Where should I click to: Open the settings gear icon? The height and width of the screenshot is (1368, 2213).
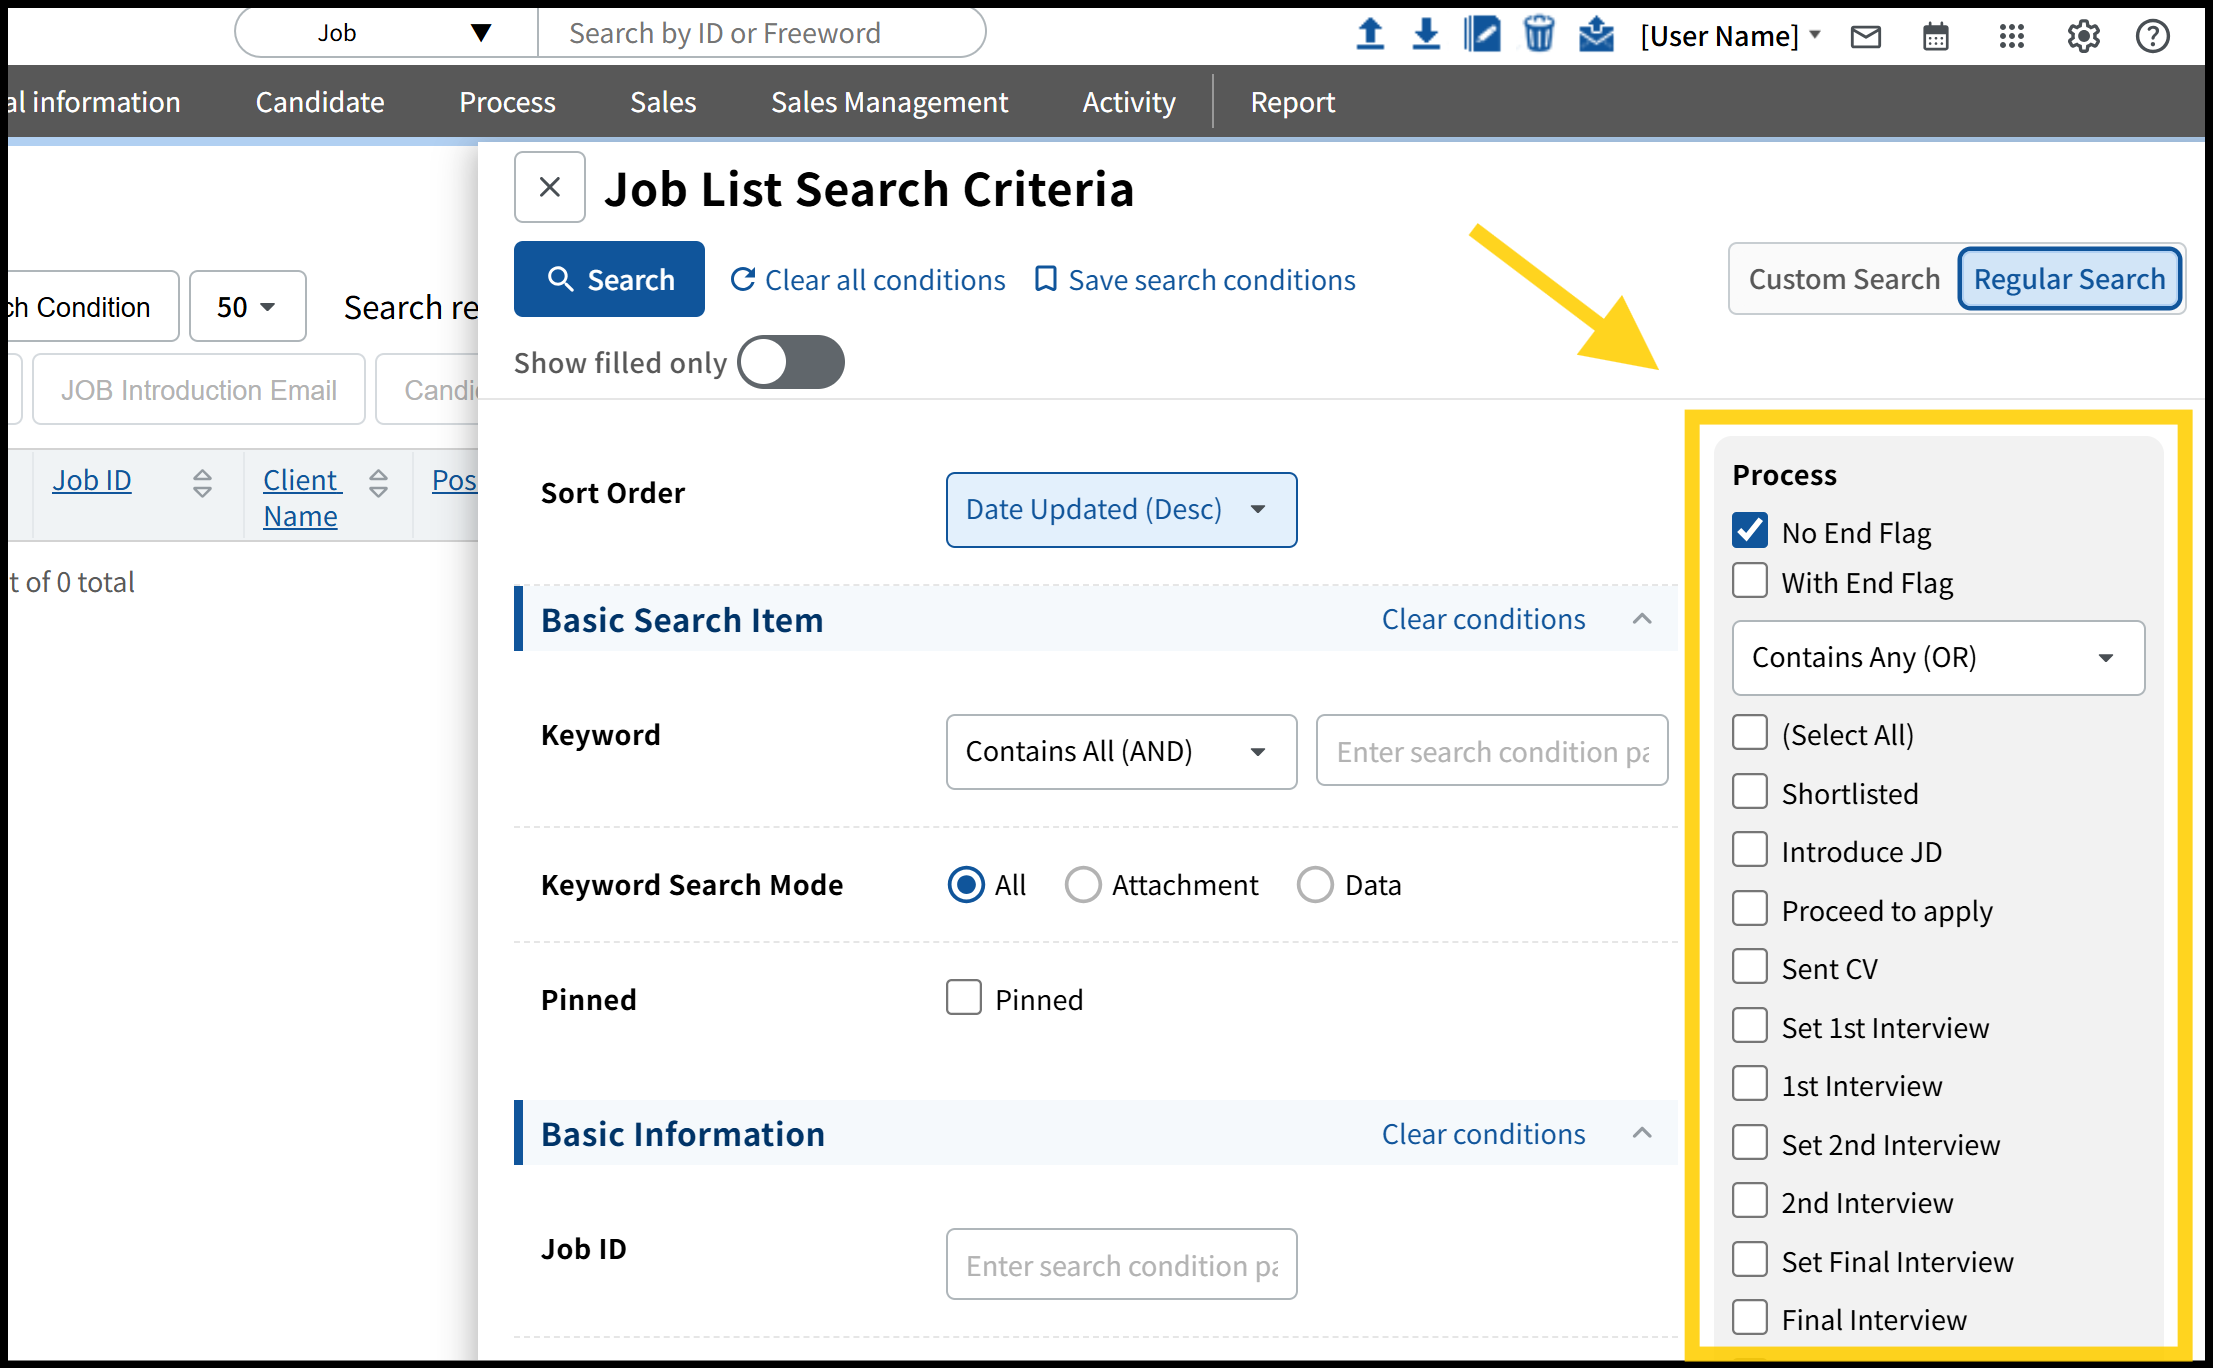click(2083, 37)
